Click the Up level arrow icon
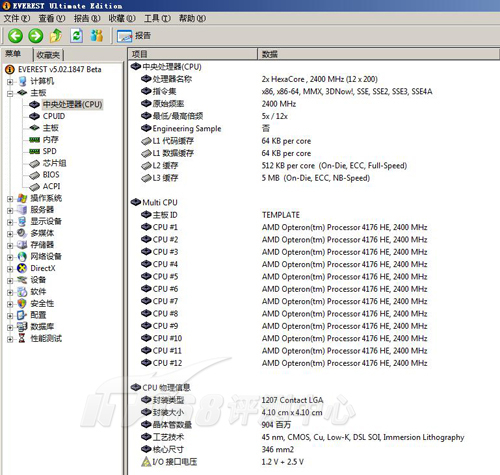 coord(56,36)
